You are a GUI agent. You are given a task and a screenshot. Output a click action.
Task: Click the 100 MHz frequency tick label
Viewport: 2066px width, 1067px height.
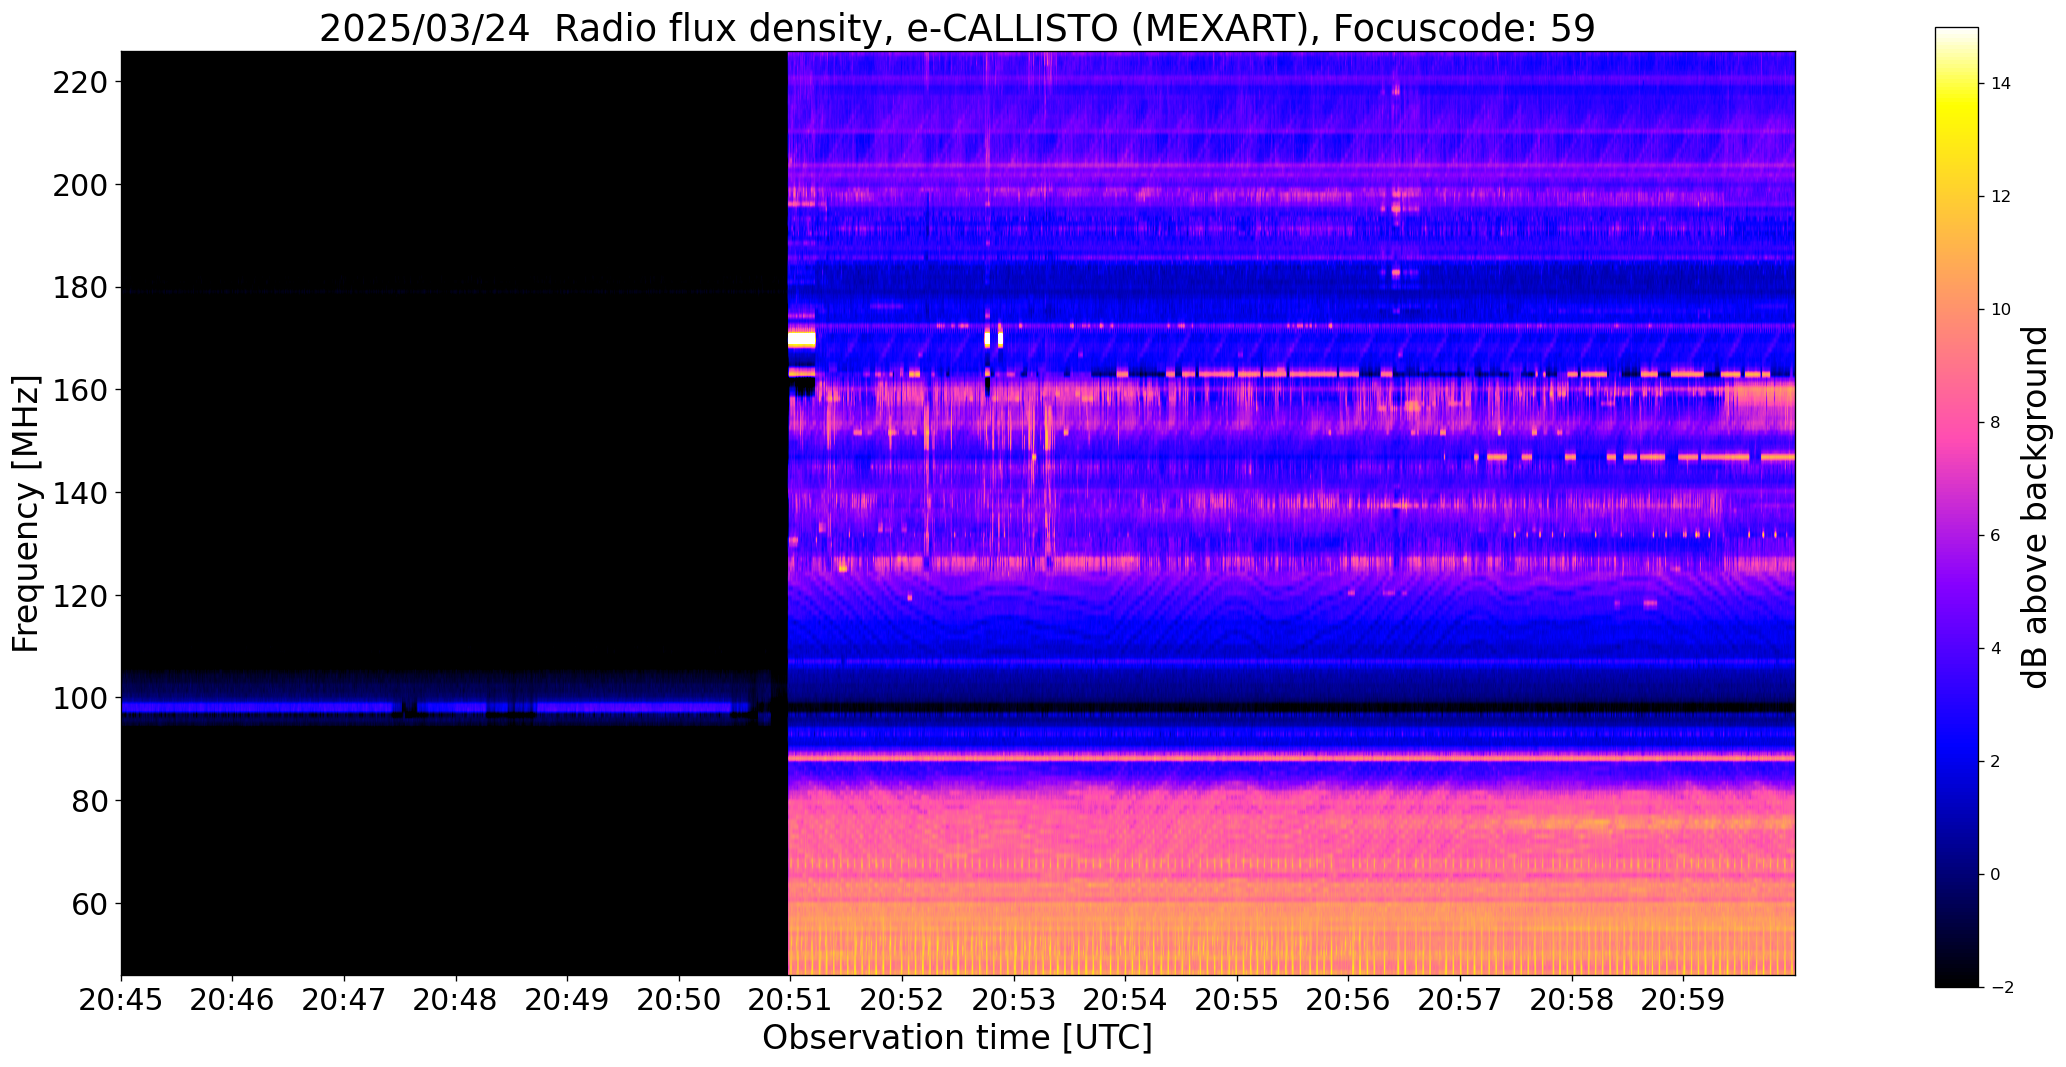point(79,698)
